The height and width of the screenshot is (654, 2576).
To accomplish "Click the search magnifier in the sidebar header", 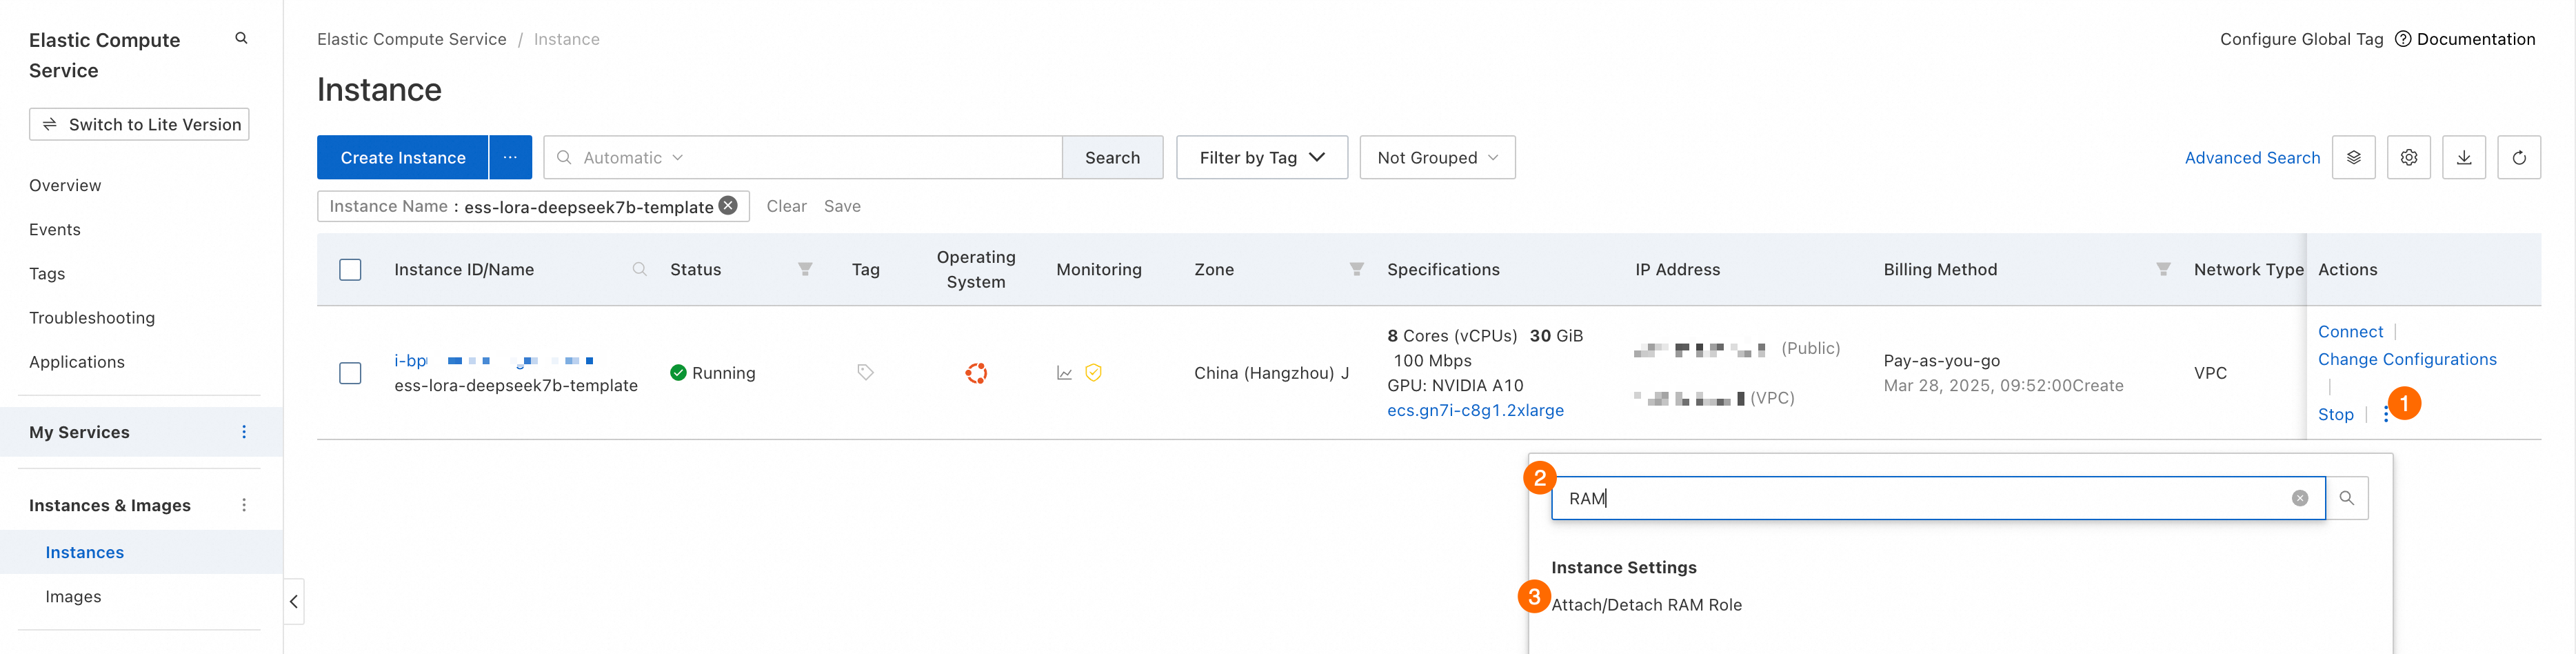I will pyautogui.click(x=241, y=39).
